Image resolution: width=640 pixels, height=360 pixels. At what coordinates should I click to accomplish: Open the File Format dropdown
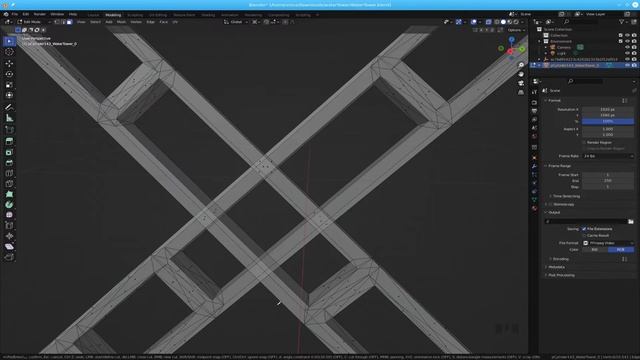point(608,243)
